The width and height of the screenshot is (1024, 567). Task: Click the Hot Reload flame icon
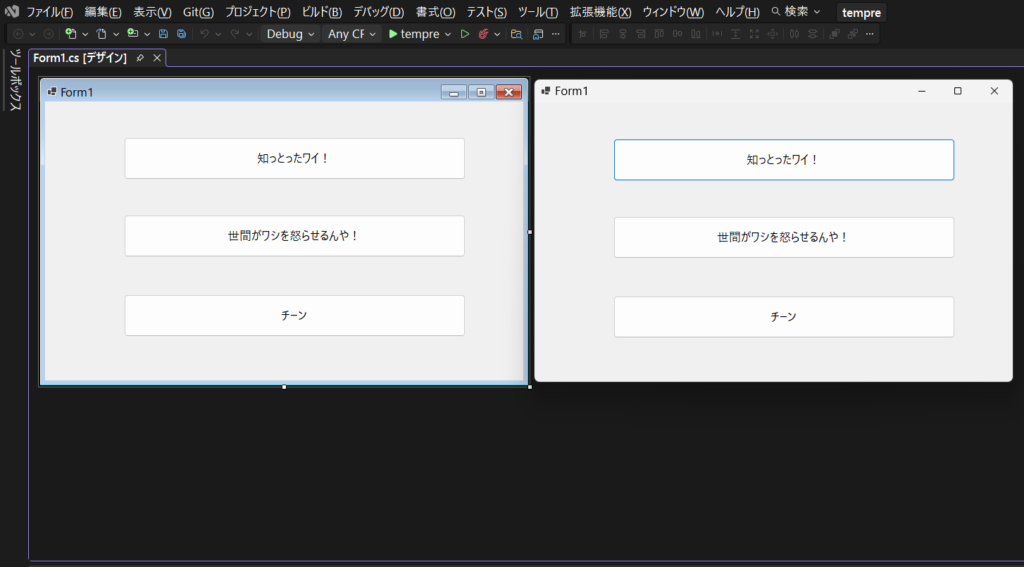(x=483, y=34)
